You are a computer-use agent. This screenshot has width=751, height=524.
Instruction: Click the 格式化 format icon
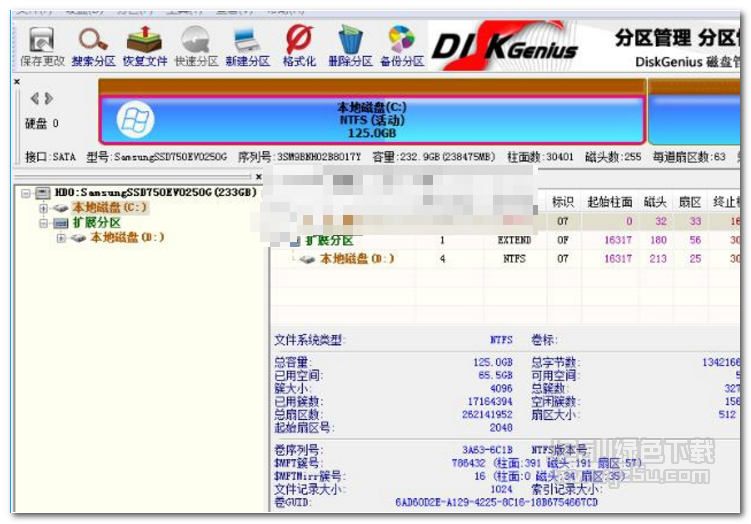299,46
